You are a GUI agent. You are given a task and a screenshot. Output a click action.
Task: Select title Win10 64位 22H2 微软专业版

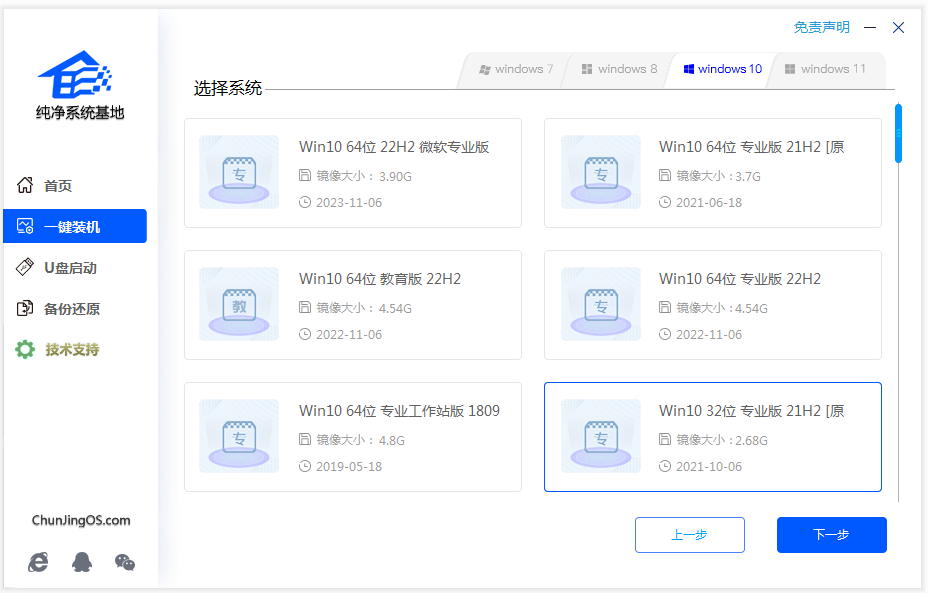pos(394,147)
